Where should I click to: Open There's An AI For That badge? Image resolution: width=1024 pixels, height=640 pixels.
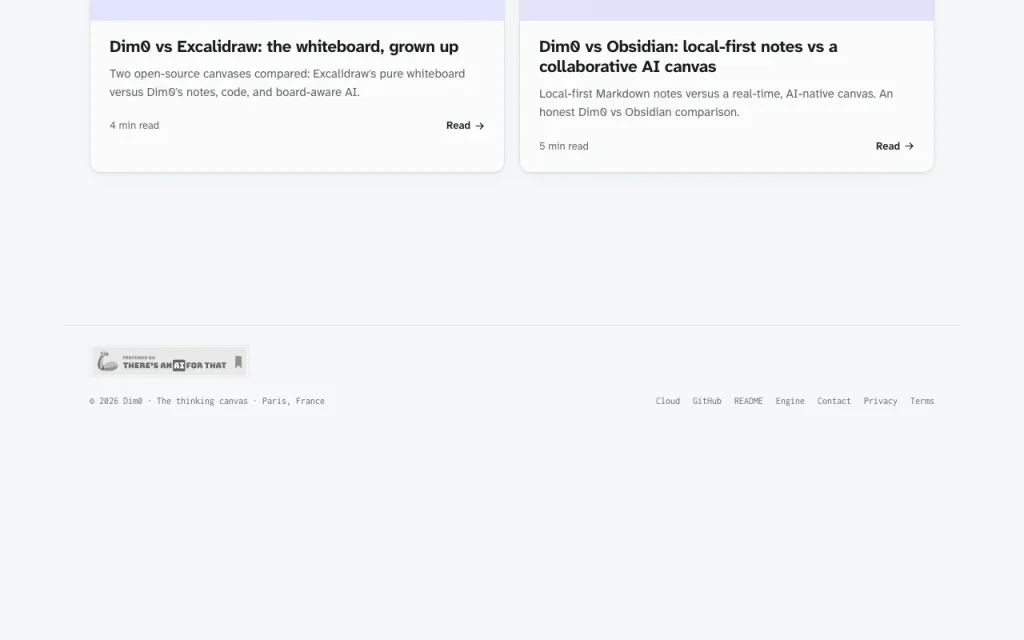(170, 362)
